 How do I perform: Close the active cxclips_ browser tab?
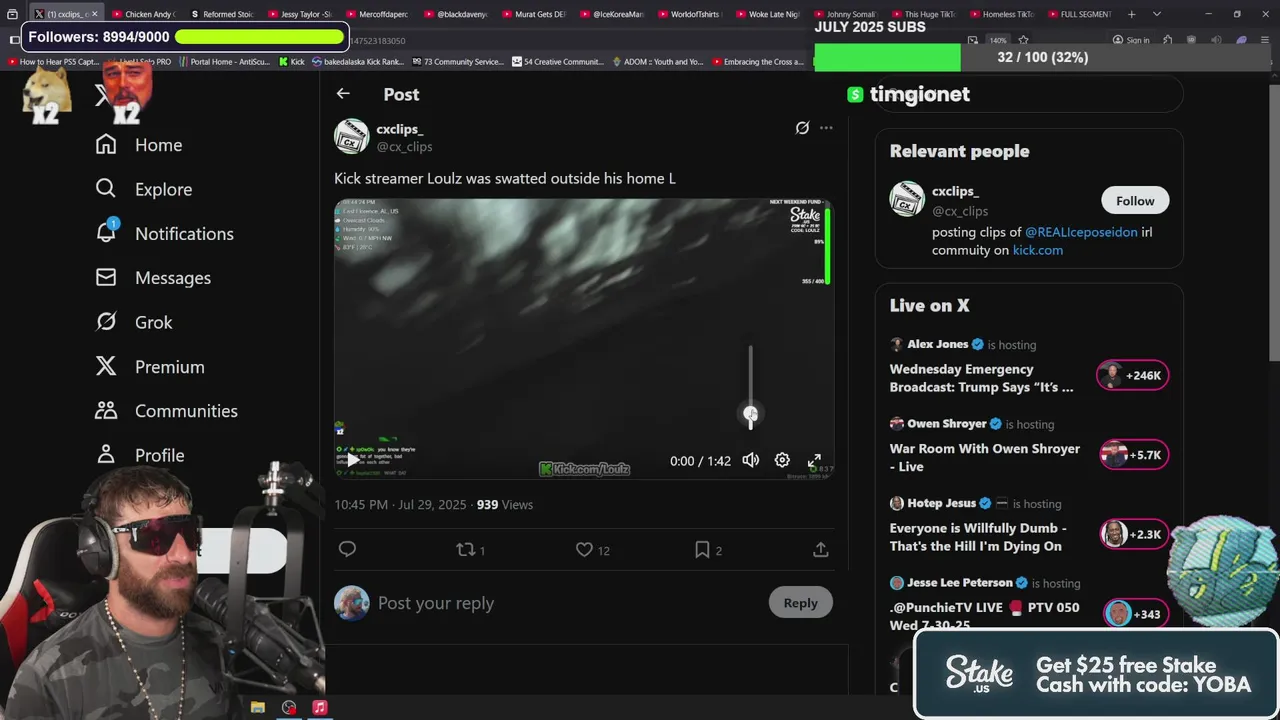pyautogui.click(x=97, y=14)
